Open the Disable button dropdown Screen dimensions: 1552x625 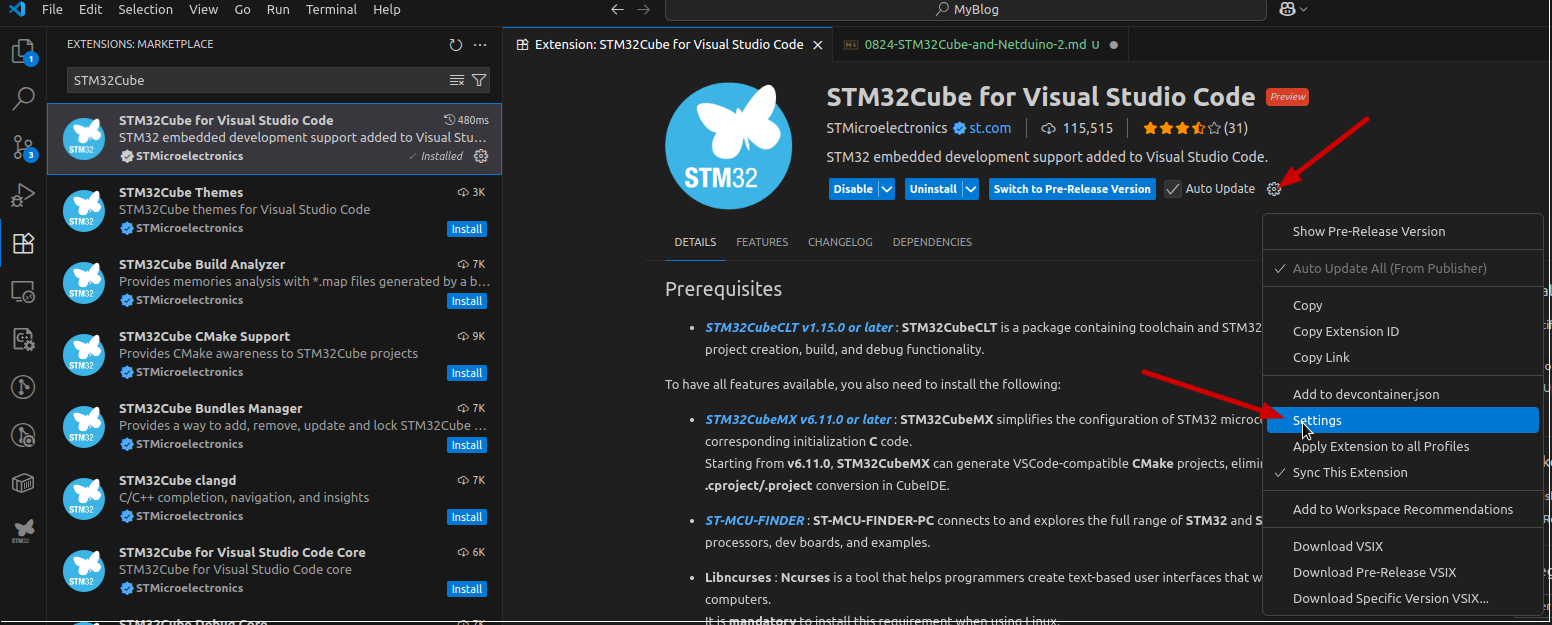pos(884,188)
